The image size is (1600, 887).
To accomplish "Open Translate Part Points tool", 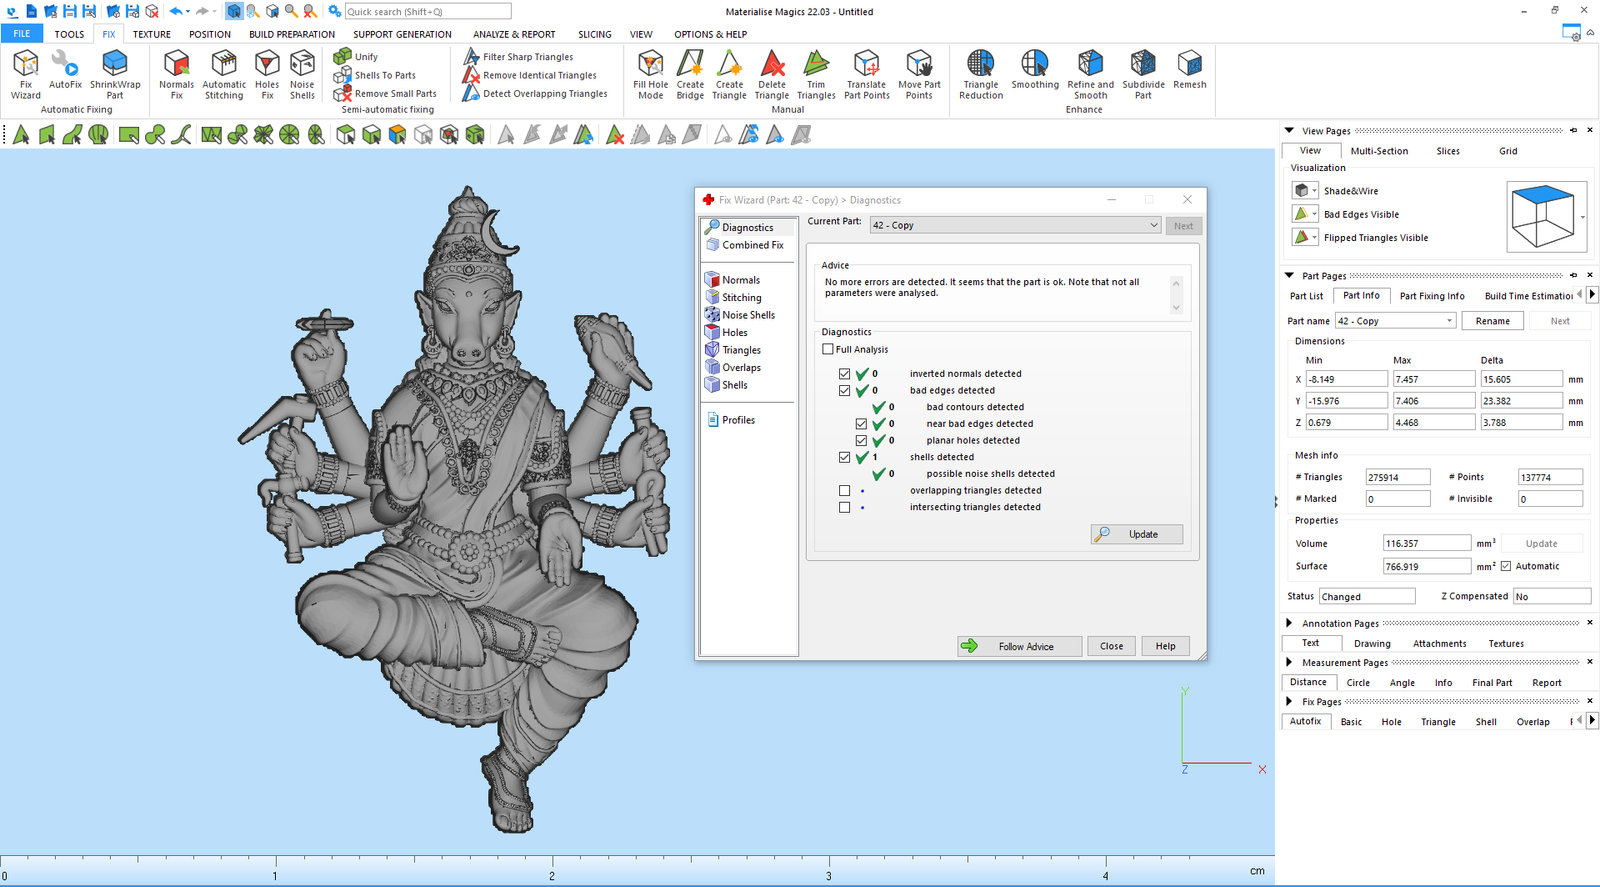I will (x=866, y=75).
